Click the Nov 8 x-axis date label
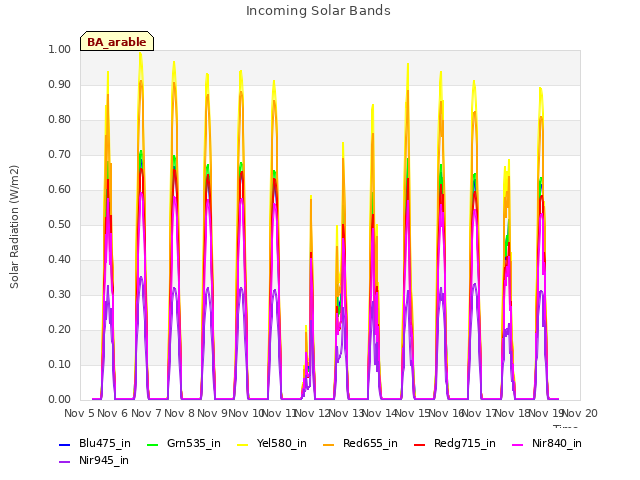Image resolution: width=640 pixels, height=480 pixels. [x=179, y=413]
